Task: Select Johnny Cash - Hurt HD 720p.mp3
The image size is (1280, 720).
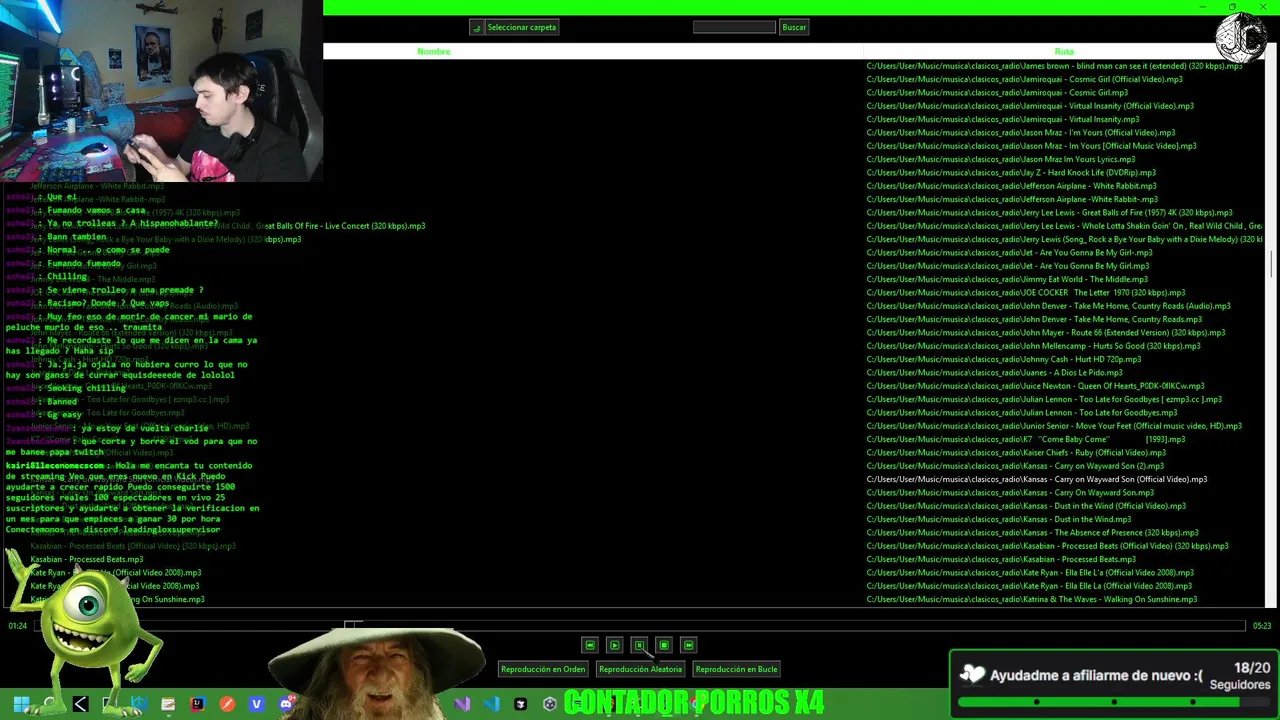Action: (1003, 359)
